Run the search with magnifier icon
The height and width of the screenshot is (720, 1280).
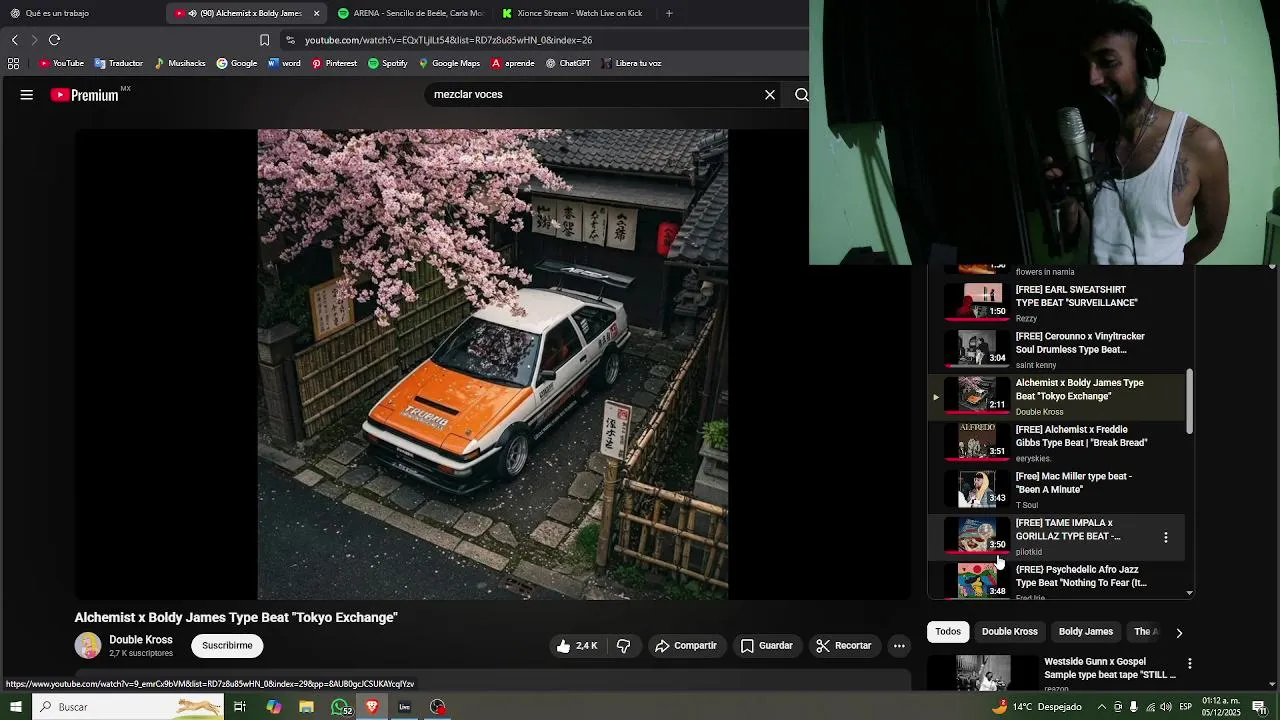[x=801, y=95]
